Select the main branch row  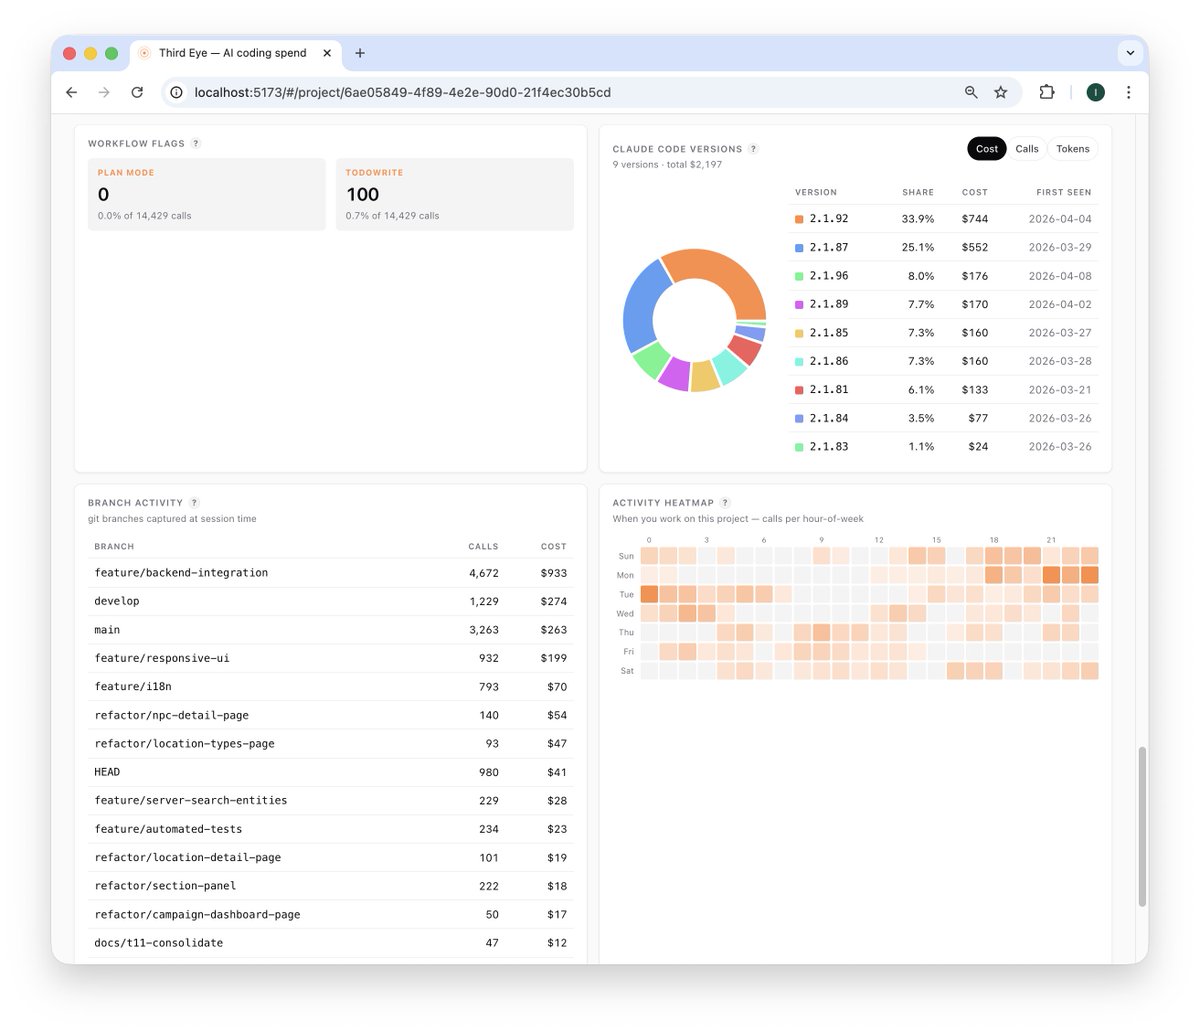pos(331,630)
